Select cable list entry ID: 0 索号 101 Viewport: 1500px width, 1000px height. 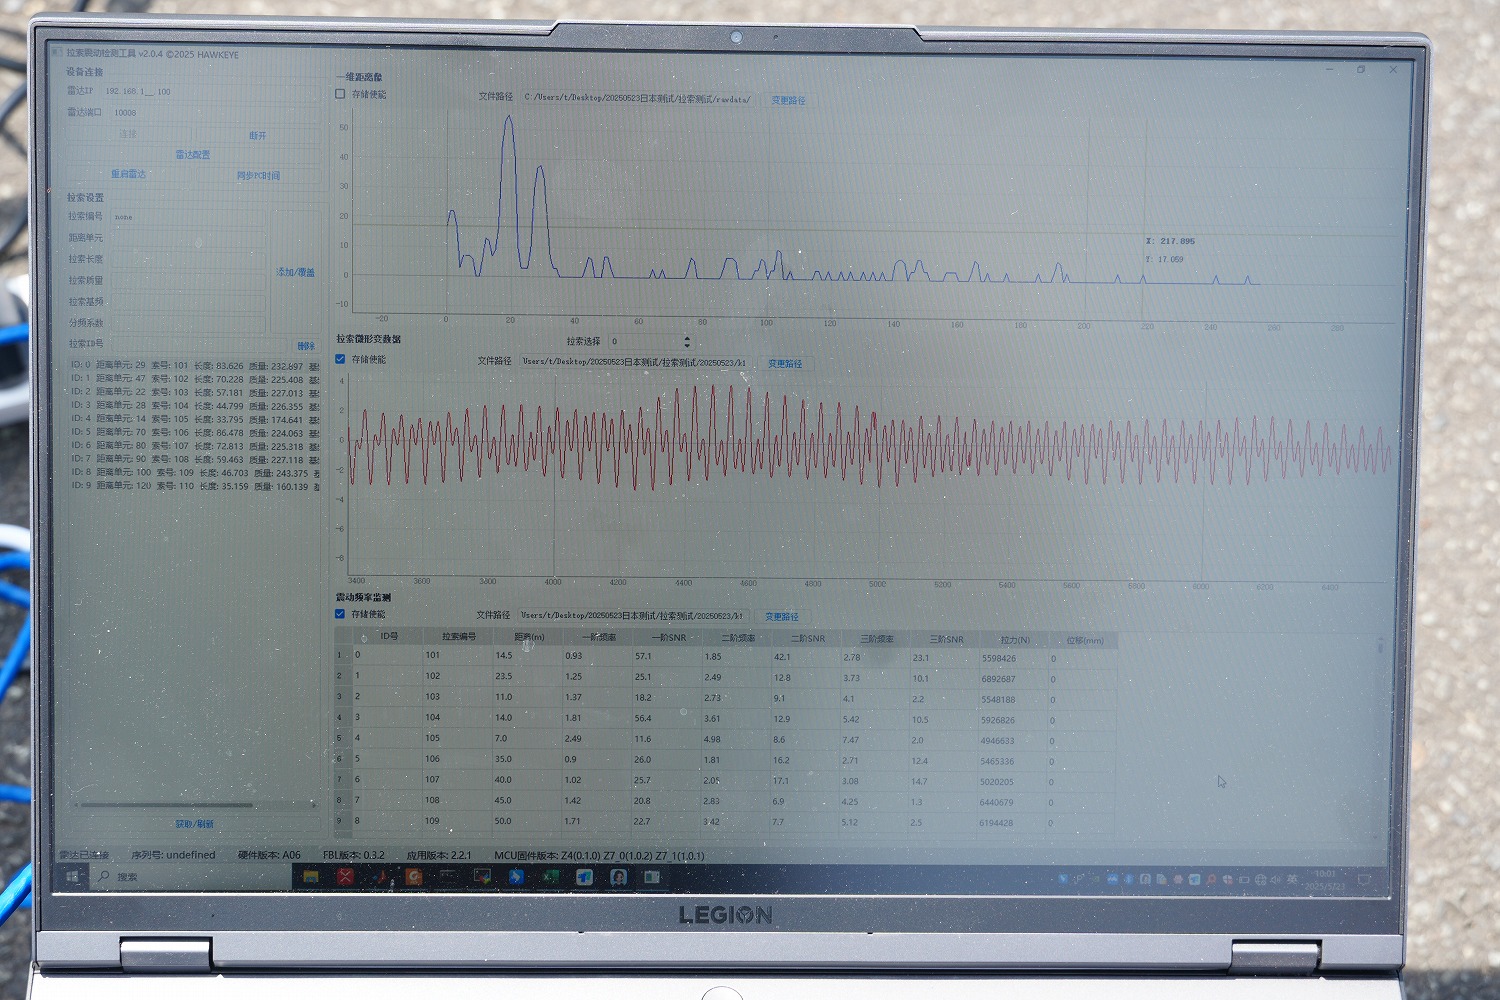[190, 366]
